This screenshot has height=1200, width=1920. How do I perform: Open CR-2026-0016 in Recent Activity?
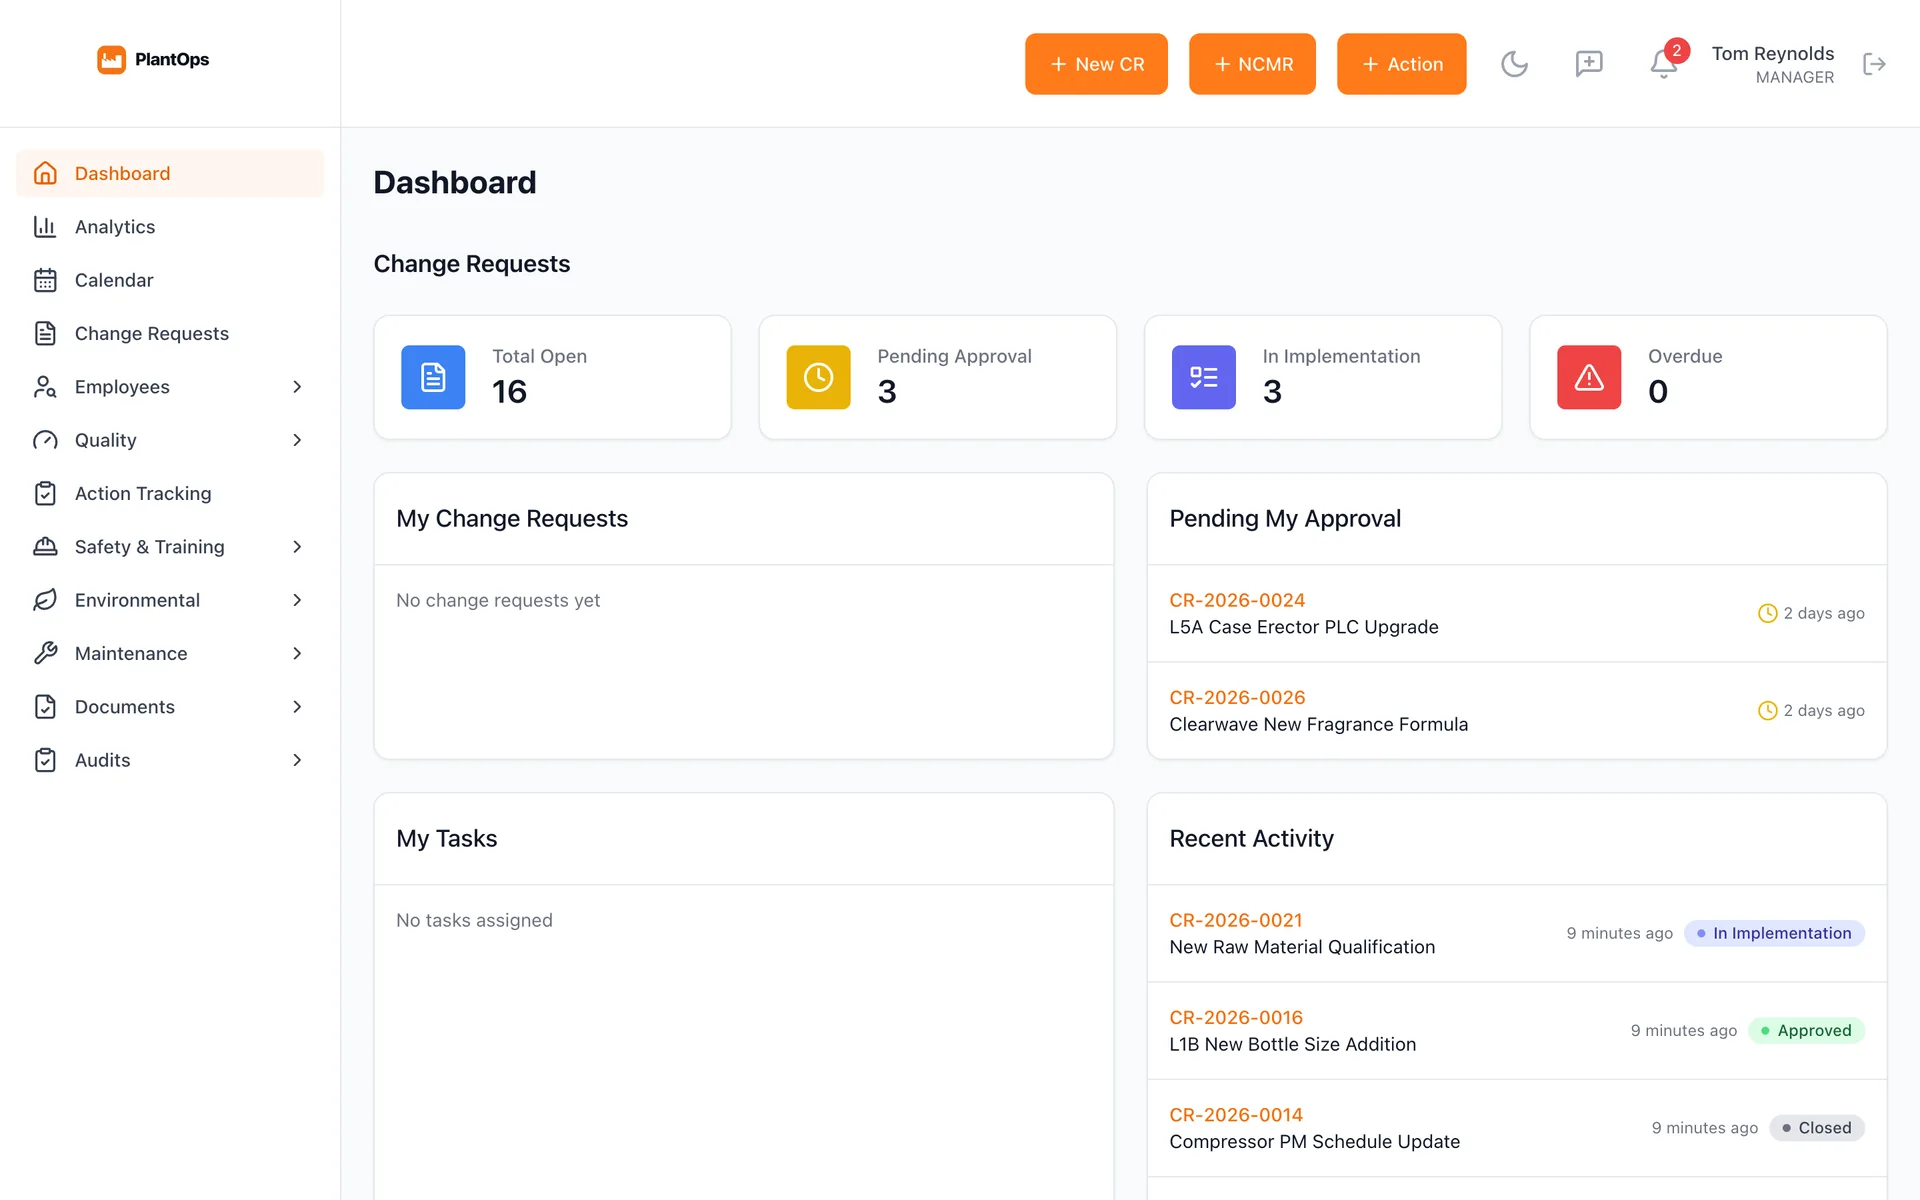click(x=1236, y=1017)
